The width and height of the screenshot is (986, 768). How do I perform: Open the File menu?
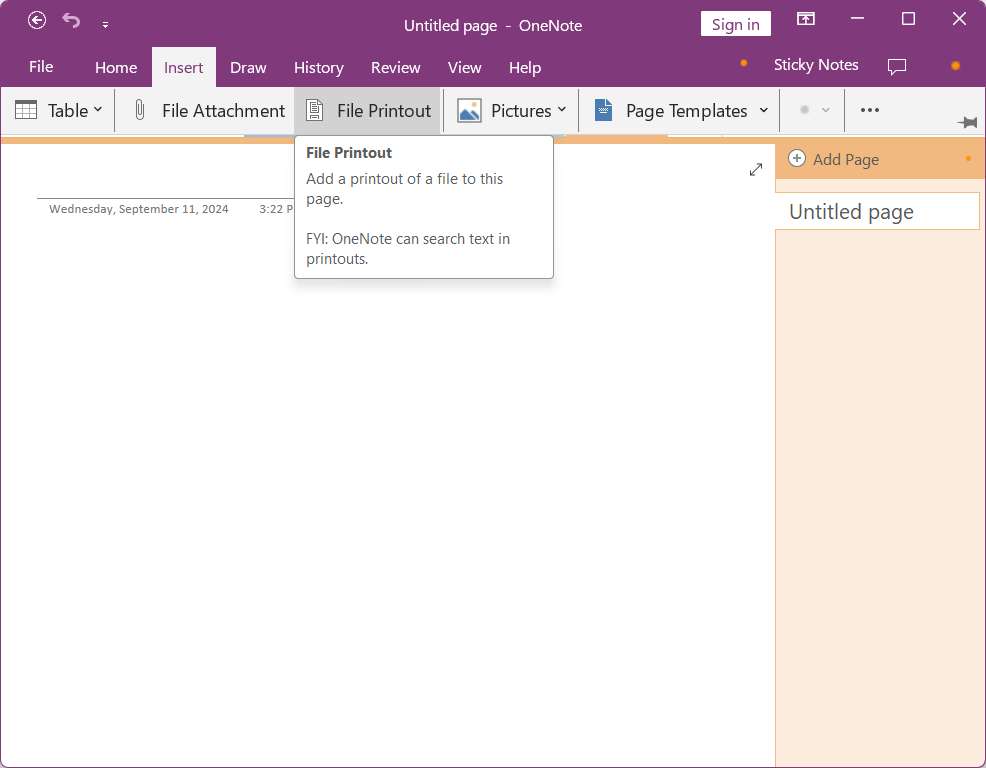41,67
